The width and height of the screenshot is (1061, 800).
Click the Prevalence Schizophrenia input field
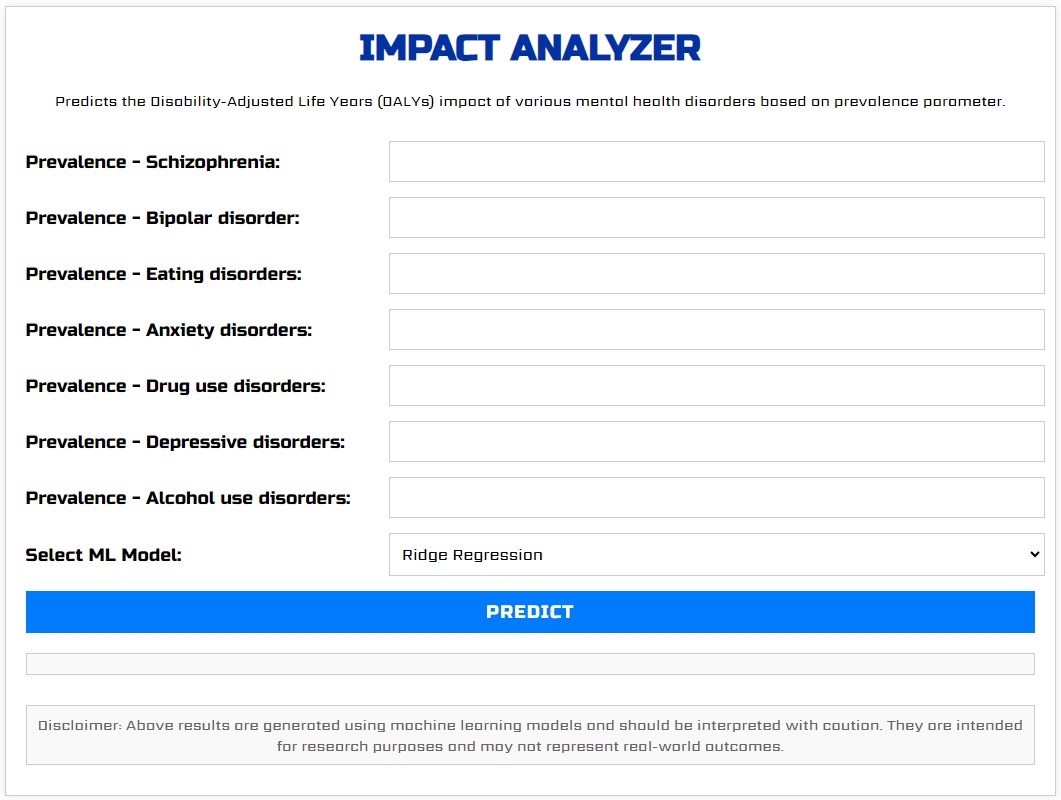(x=717, y=161)
